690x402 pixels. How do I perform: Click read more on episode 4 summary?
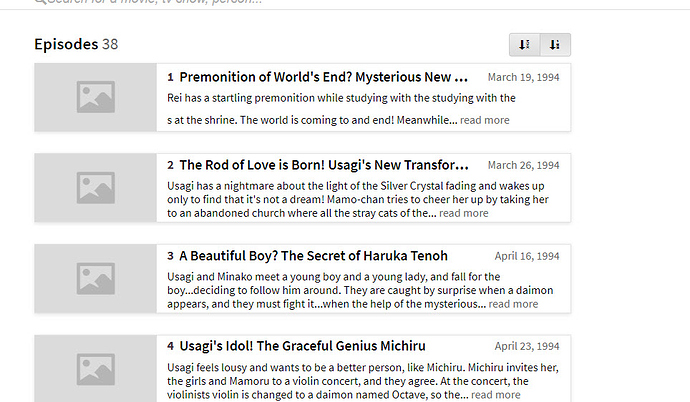pyautogui.click(x=495, y=395)
